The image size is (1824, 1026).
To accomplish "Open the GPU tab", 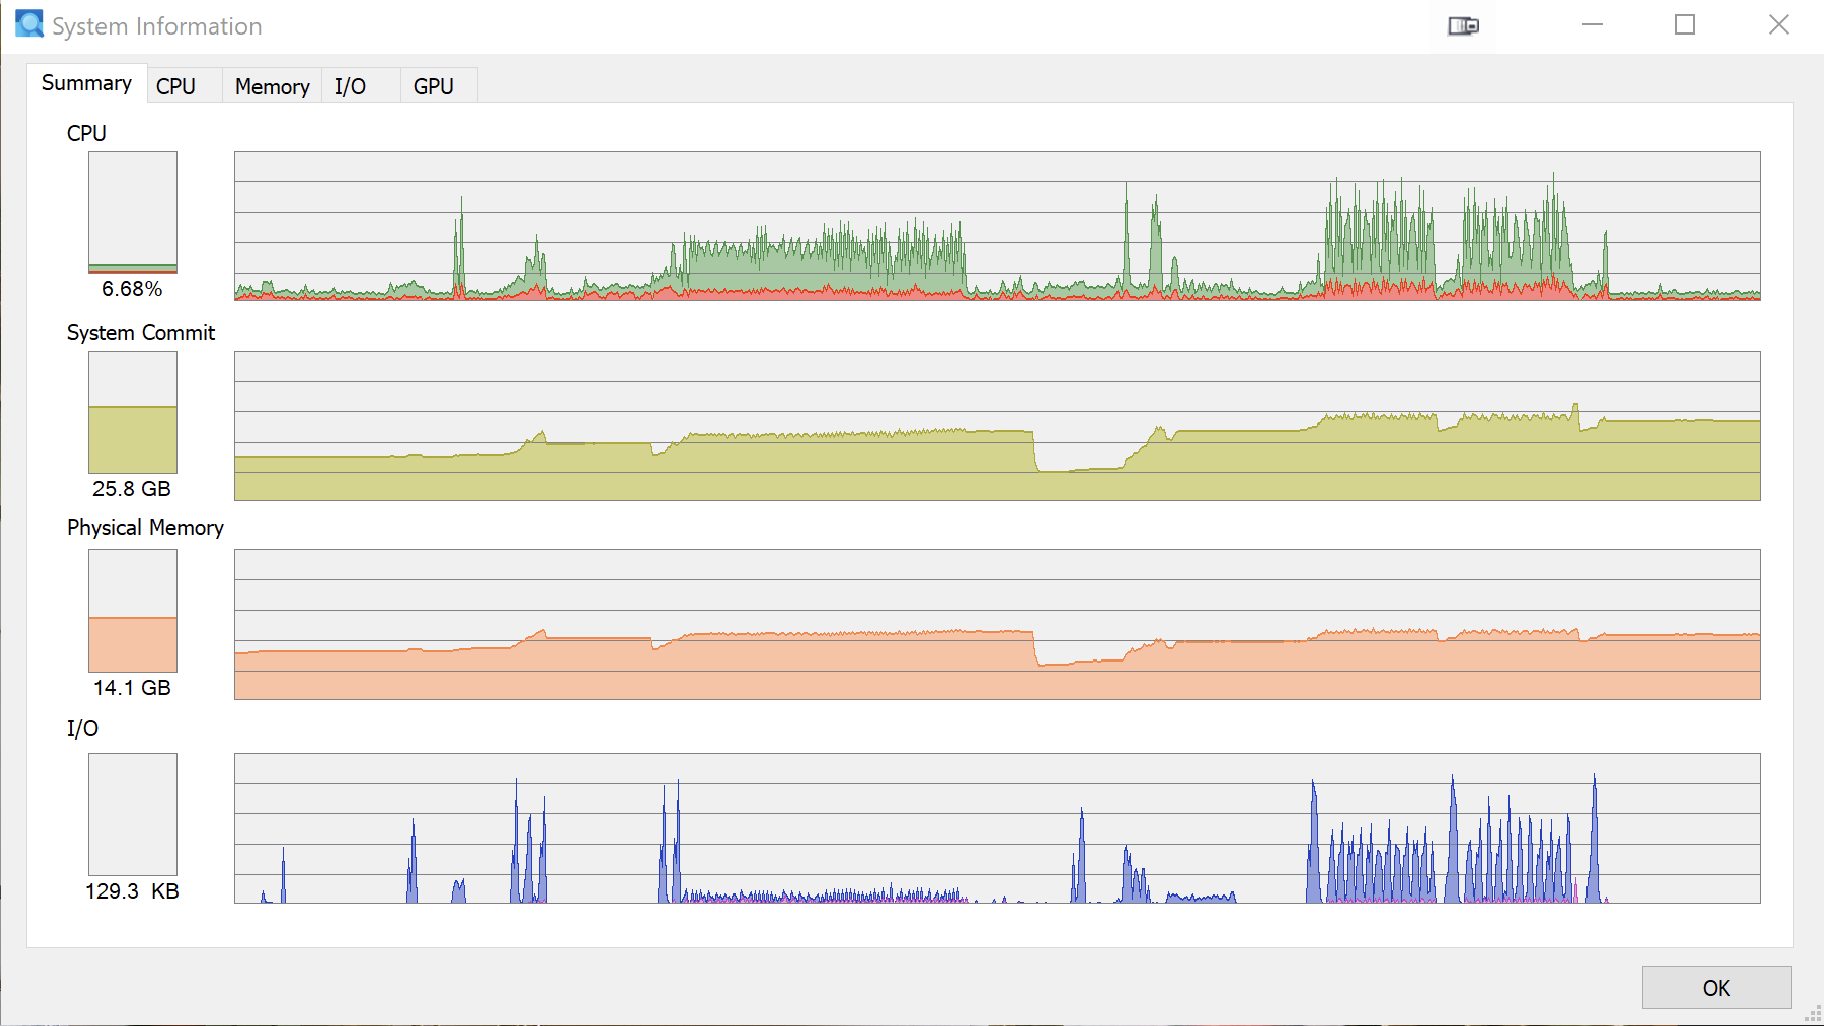I will point(434,87).
